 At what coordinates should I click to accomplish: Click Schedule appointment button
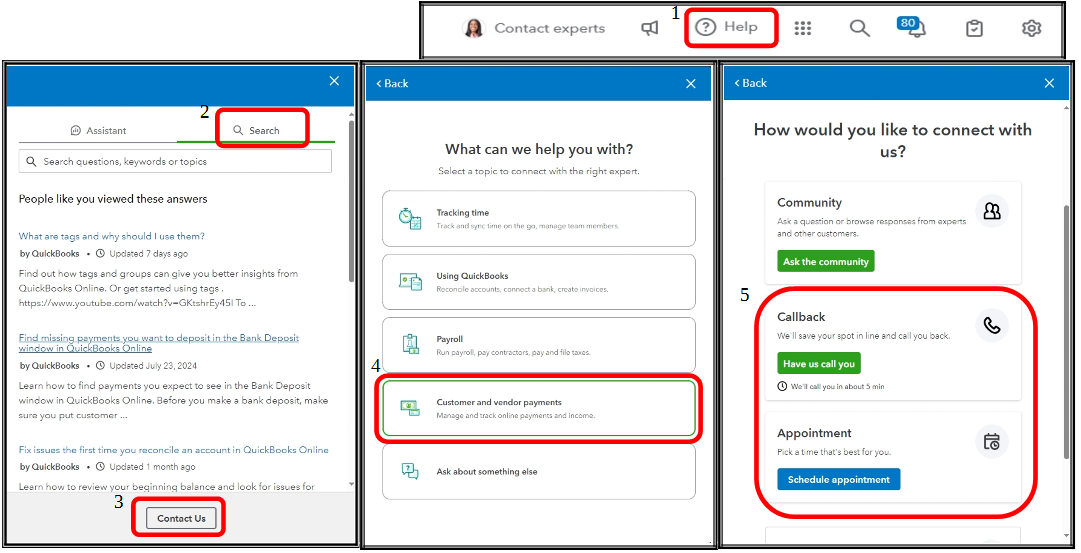point(839,479)
